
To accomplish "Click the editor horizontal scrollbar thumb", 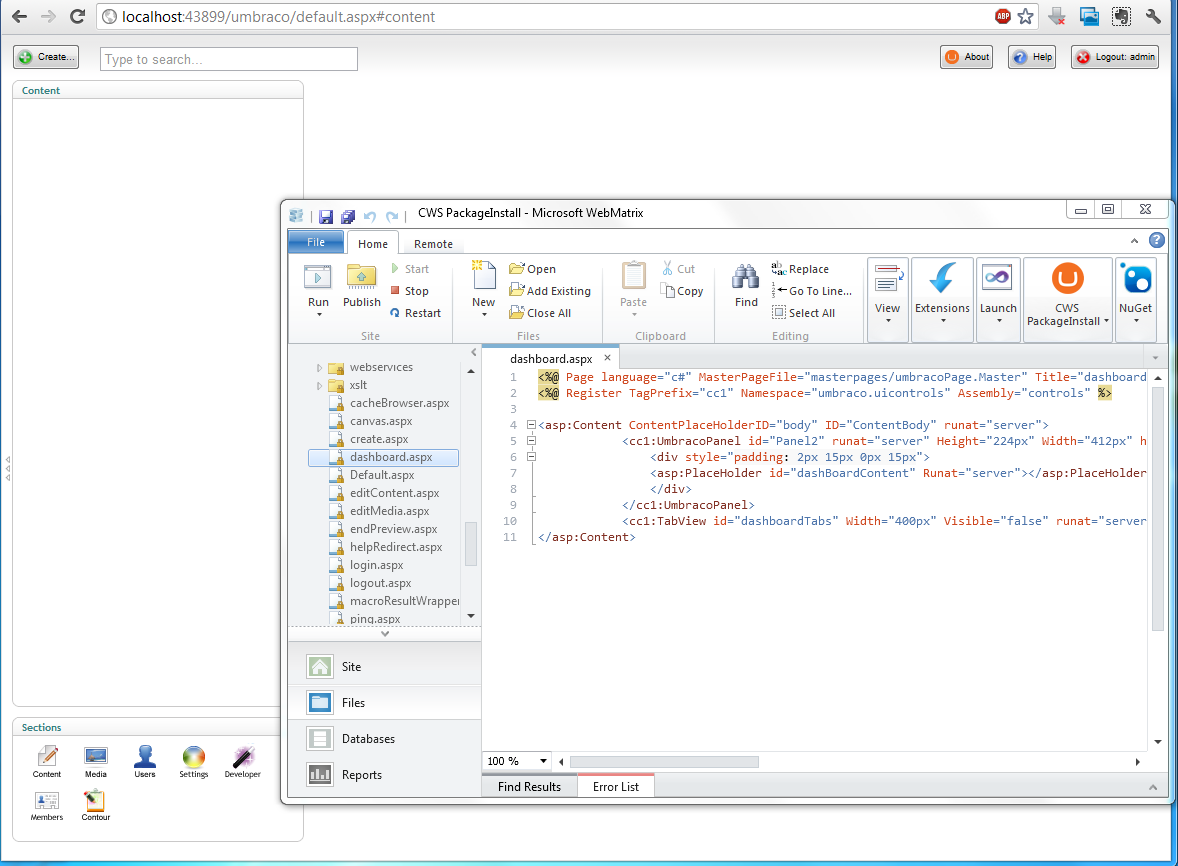I will click(x=664, y=762).
